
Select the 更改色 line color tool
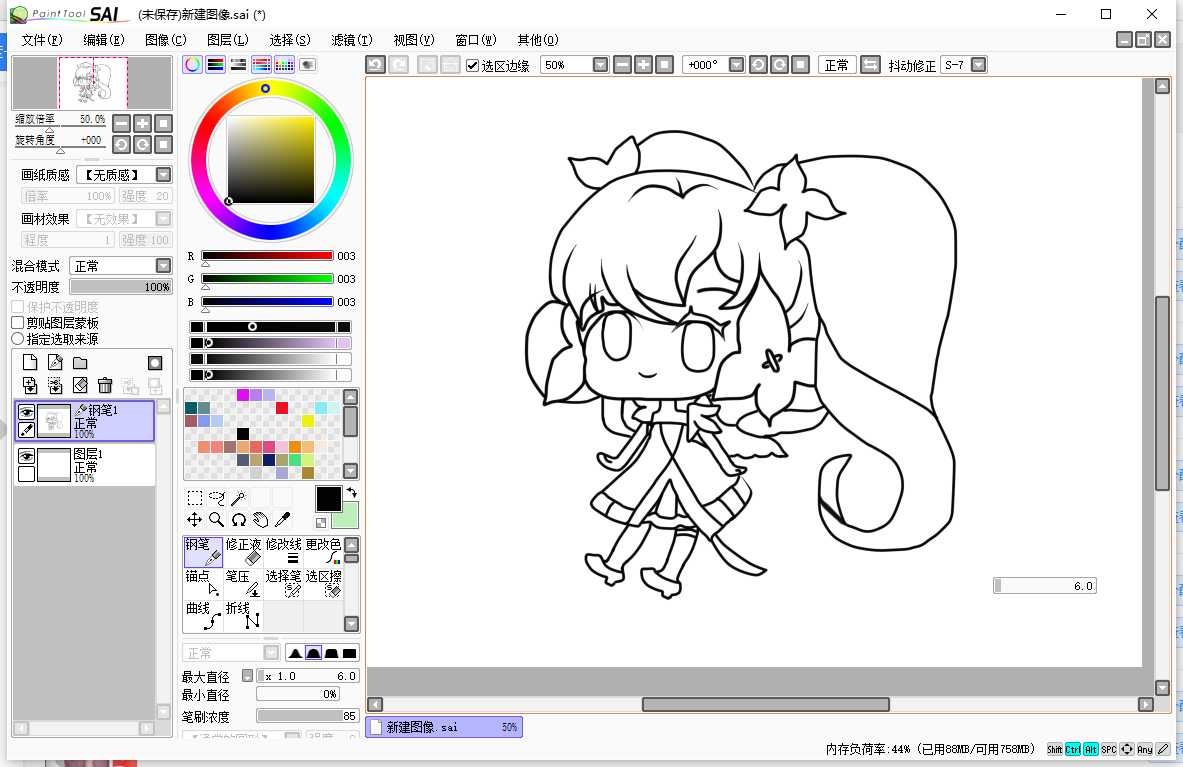click(323, 552)
